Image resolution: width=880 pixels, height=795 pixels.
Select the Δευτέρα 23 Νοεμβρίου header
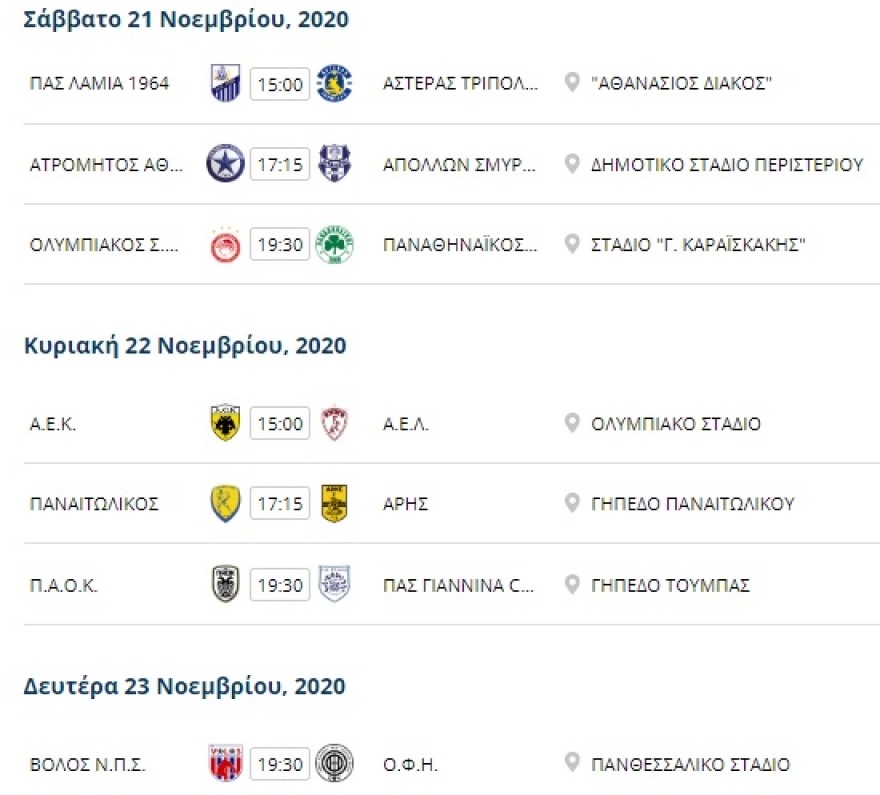pyautogui.click(x=183, y=686)
